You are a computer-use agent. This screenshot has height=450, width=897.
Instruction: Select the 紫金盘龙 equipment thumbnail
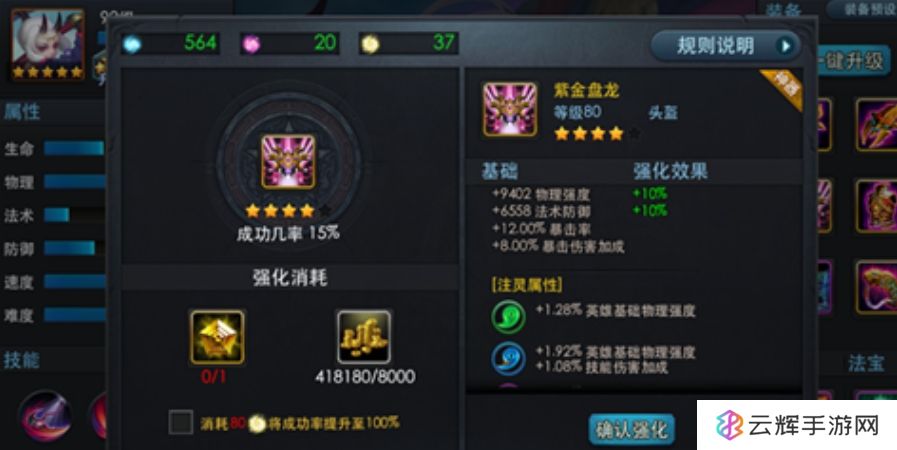tap(510, 109)
